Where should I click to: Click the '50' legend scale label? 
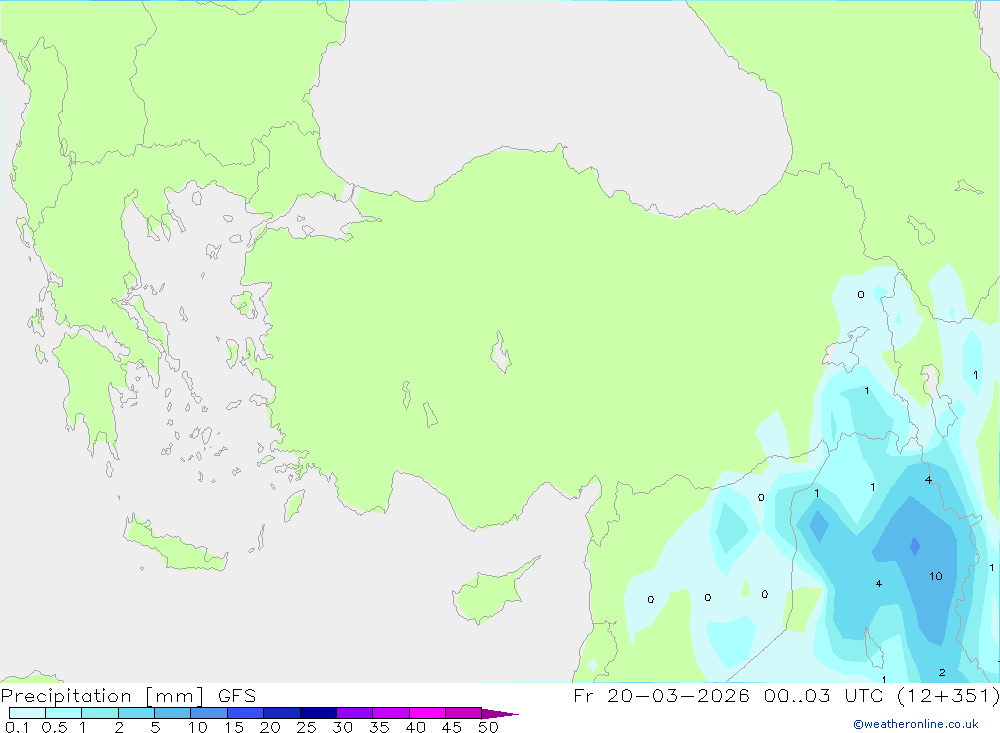488,727
